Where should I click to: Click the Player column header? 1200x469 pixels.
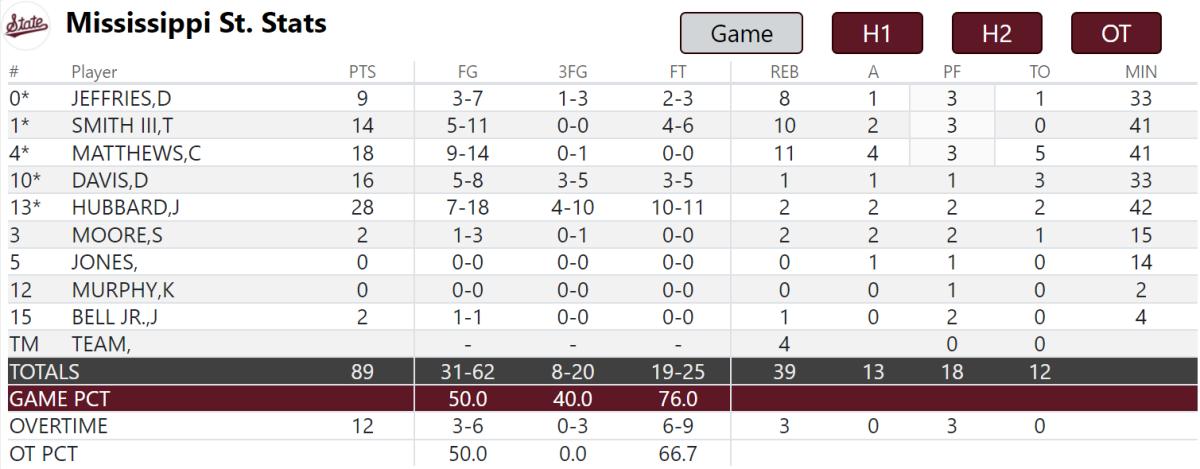click(94, 72)
